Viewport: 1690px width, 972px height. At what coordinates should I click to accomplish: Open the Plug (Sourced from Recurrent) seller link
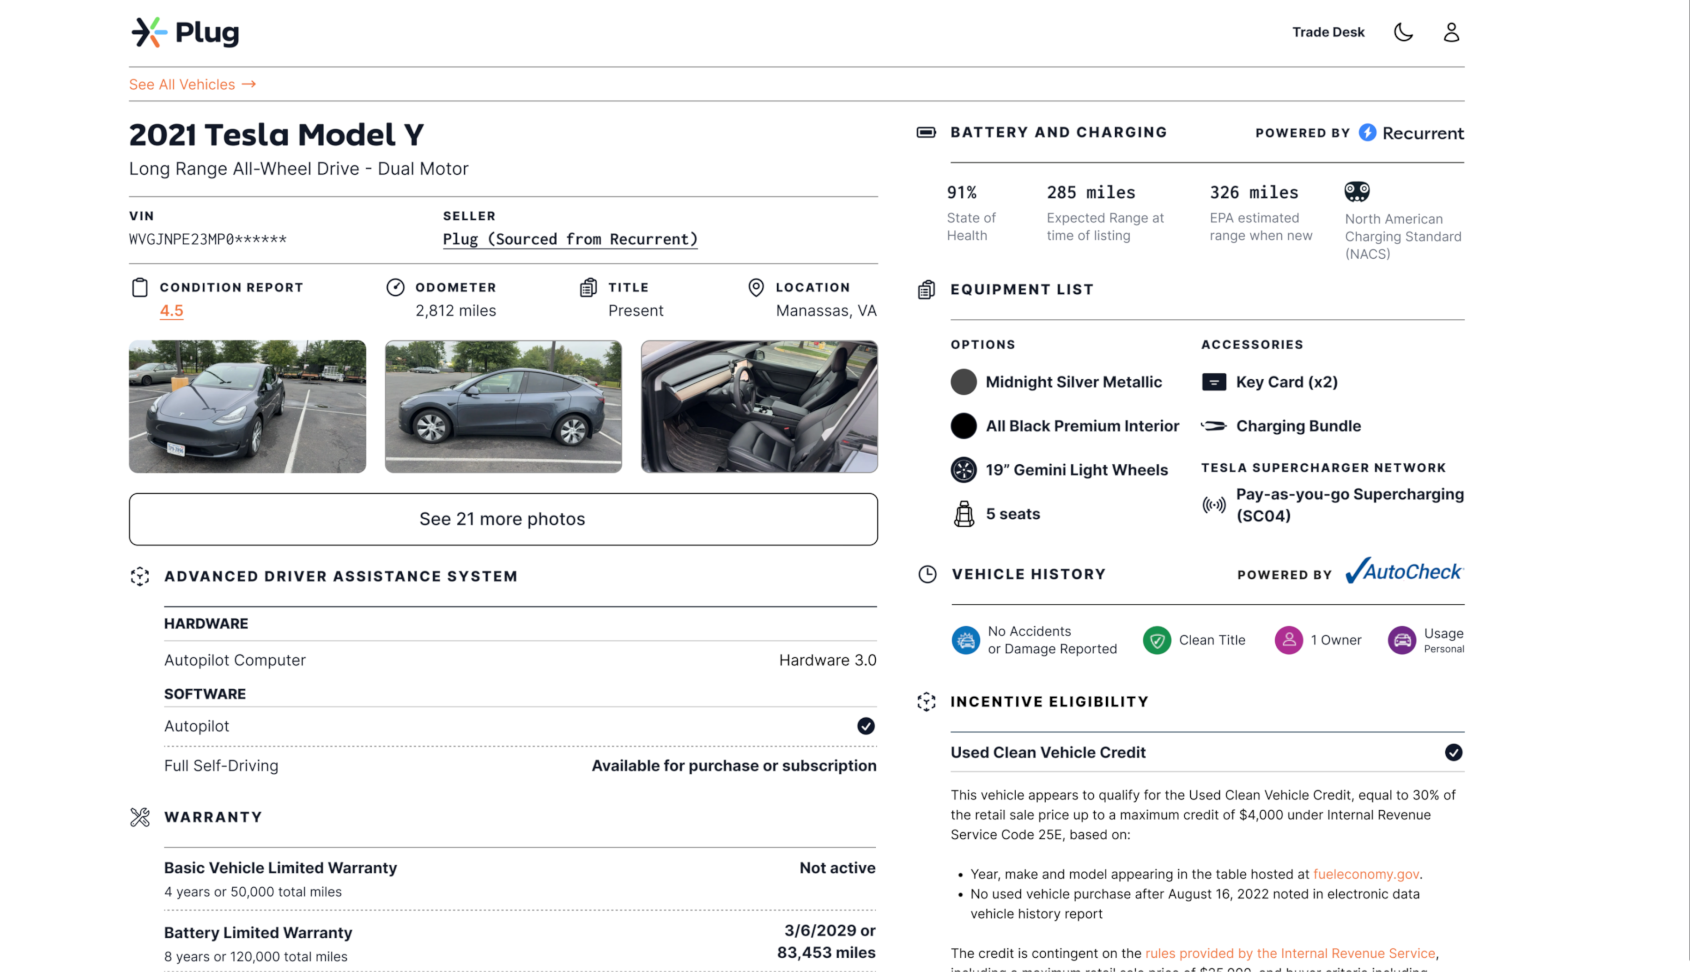pos(570,239)
